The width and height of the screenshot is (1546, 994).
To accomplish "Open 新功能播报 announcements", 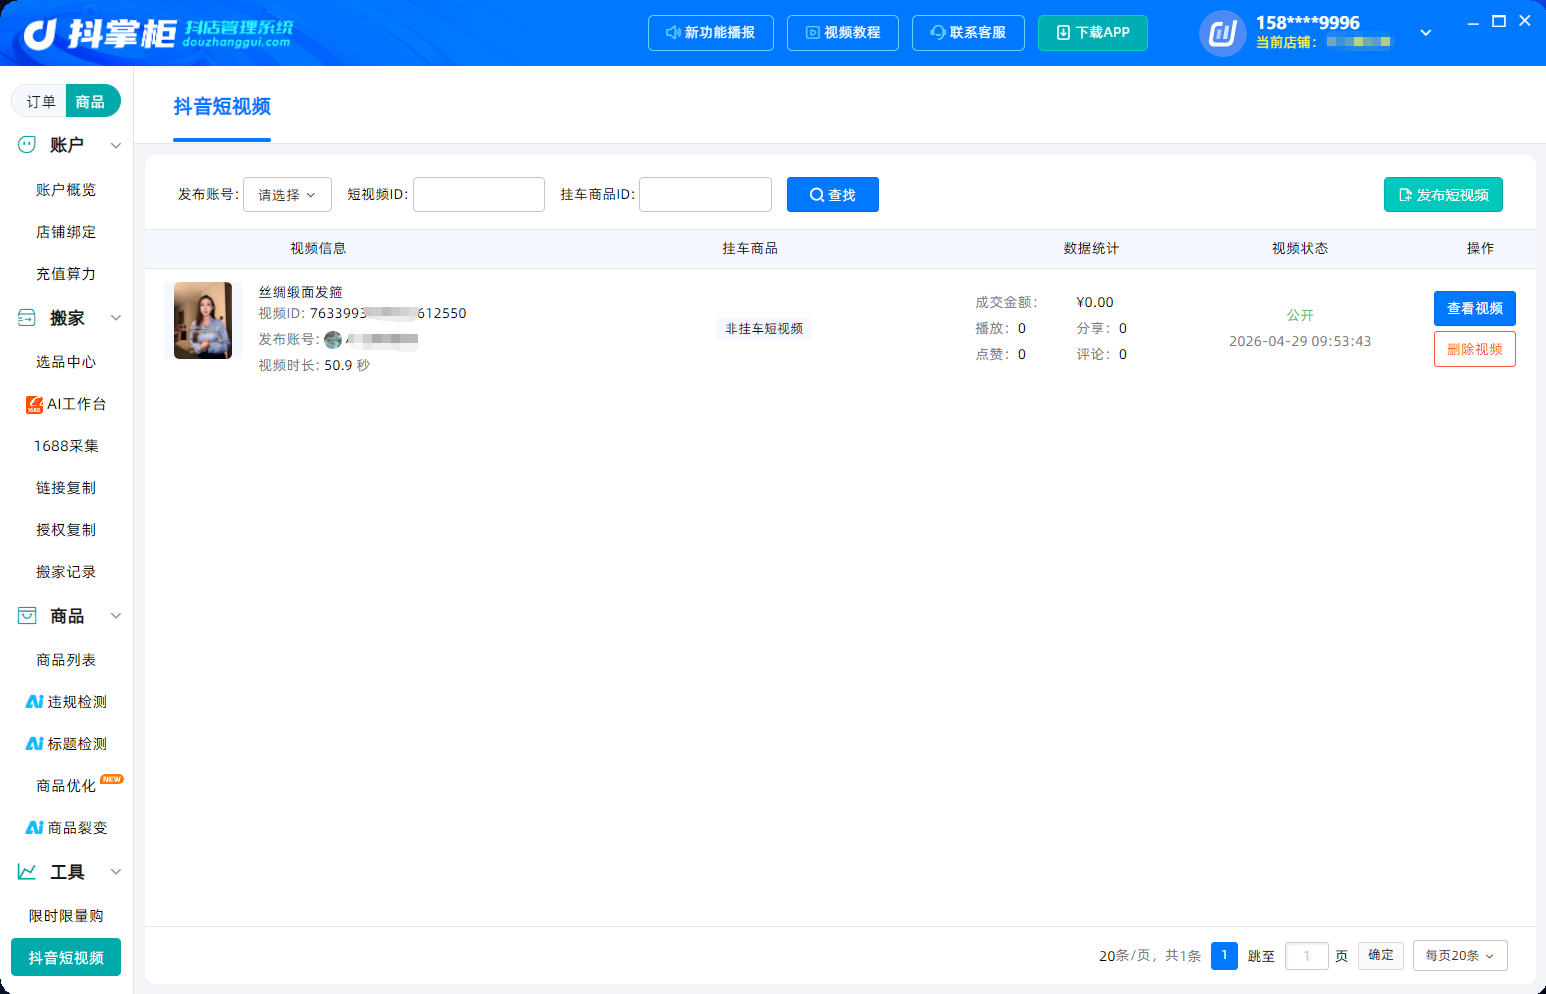I will tap(710, 33).
